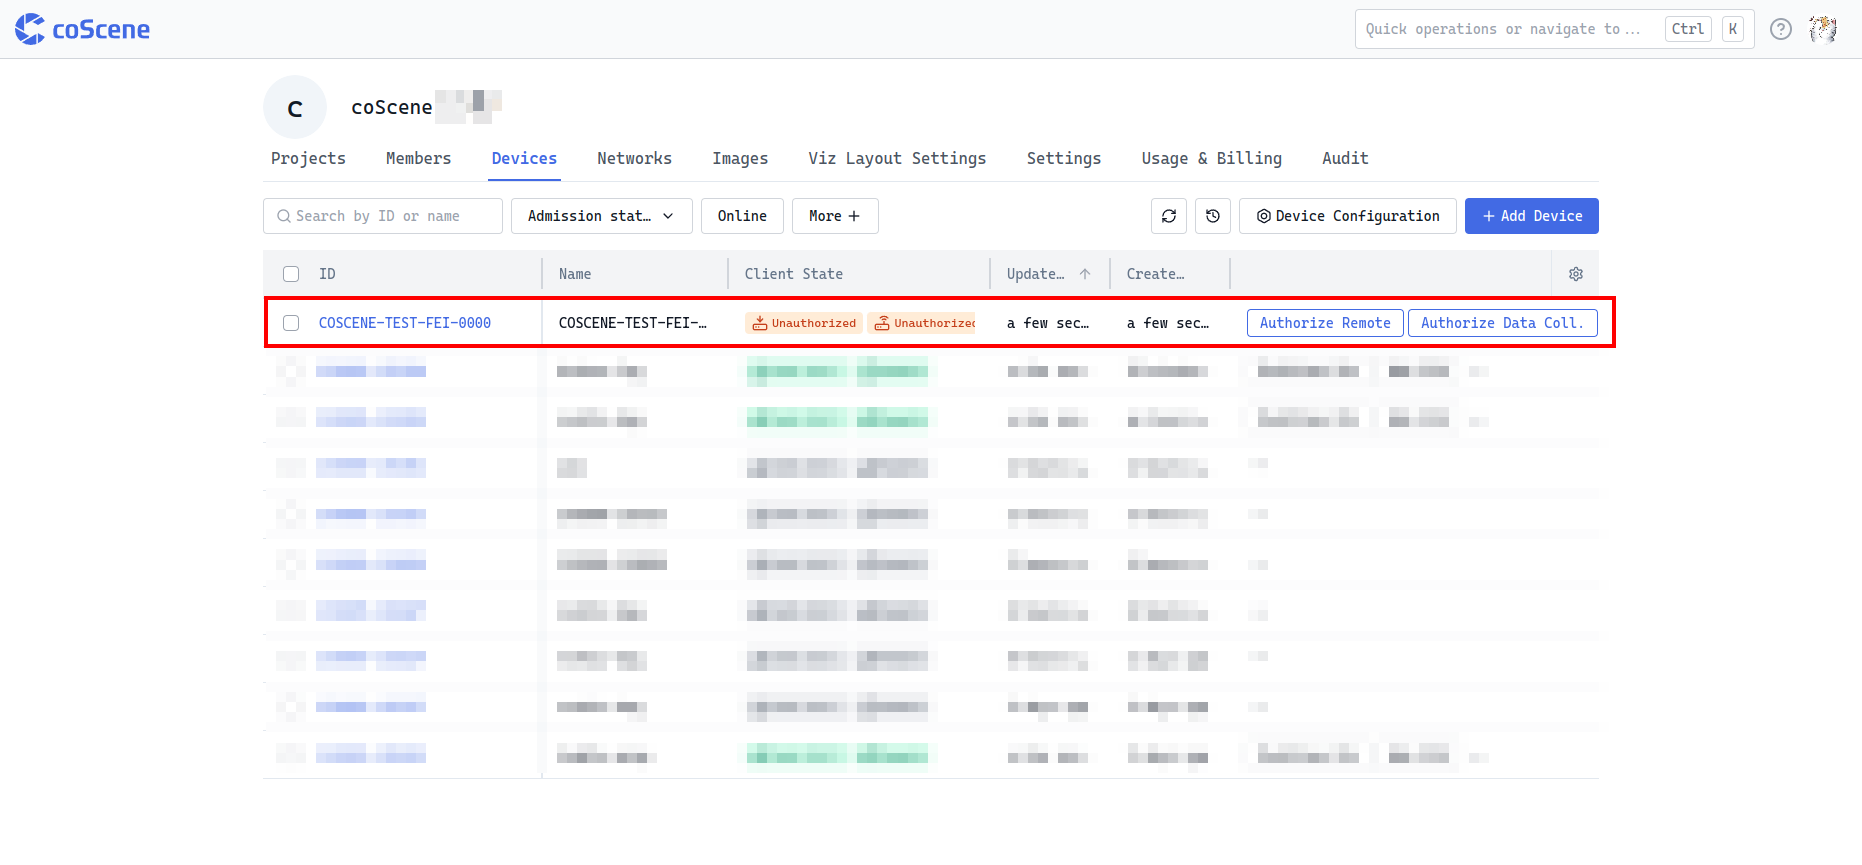Open the user avatar menu
Viewport: 1862px width, 865px height.
(x=1822, y=29)
